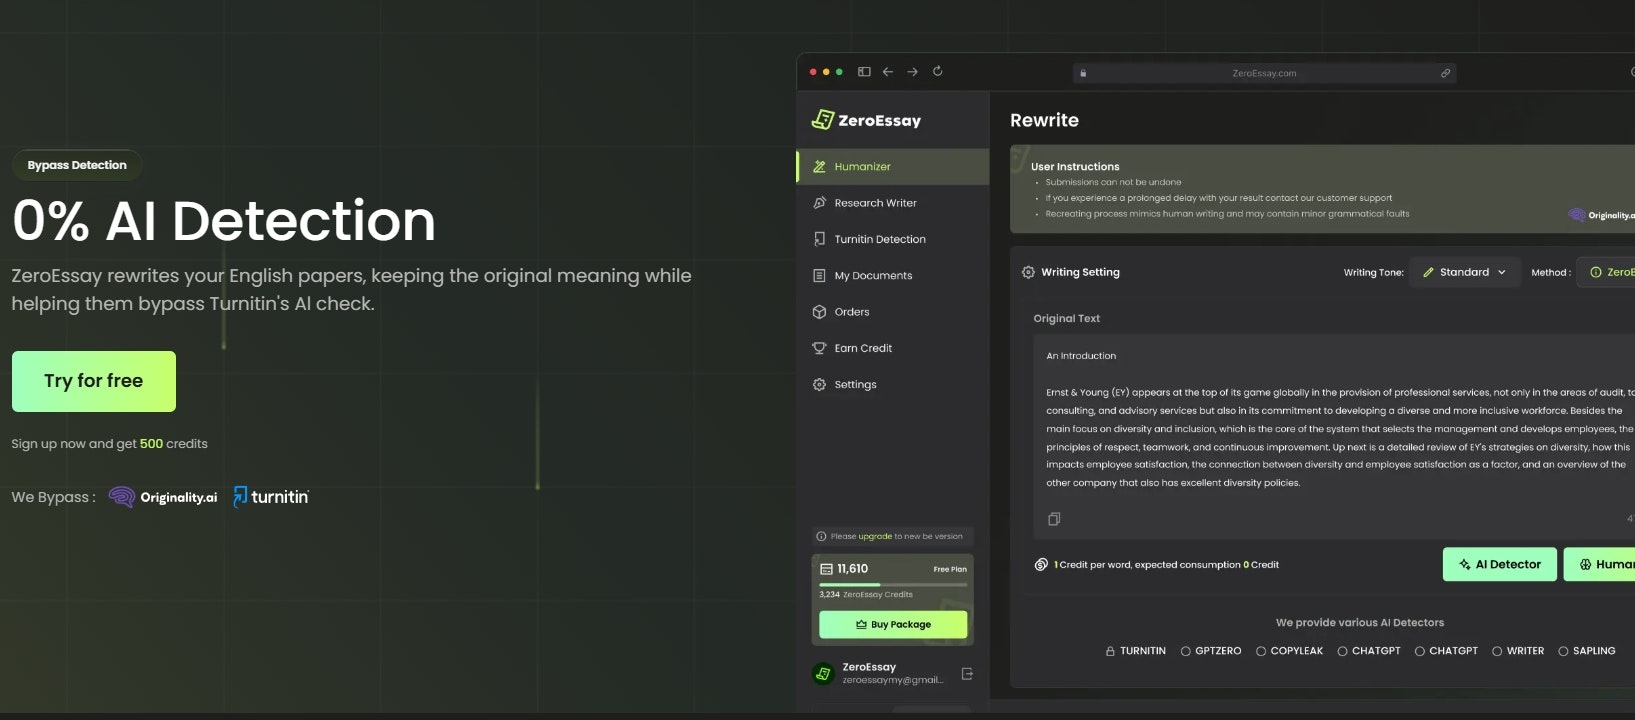Screen dimensions: 1635x720
Task: Open the Humanizer menu item
Action: coord(893,167)
